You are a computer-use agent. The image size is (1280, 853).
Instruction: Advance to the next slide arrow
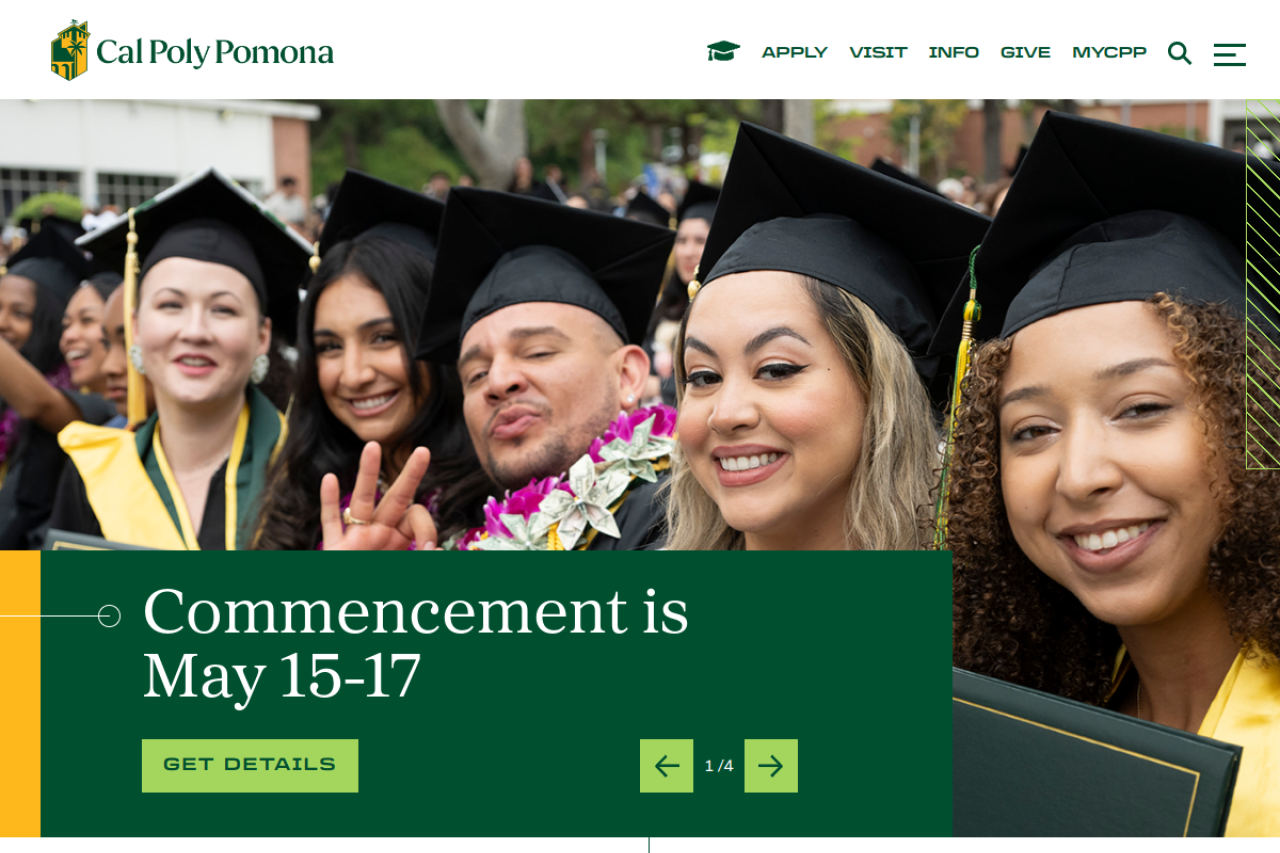[770, 766]
